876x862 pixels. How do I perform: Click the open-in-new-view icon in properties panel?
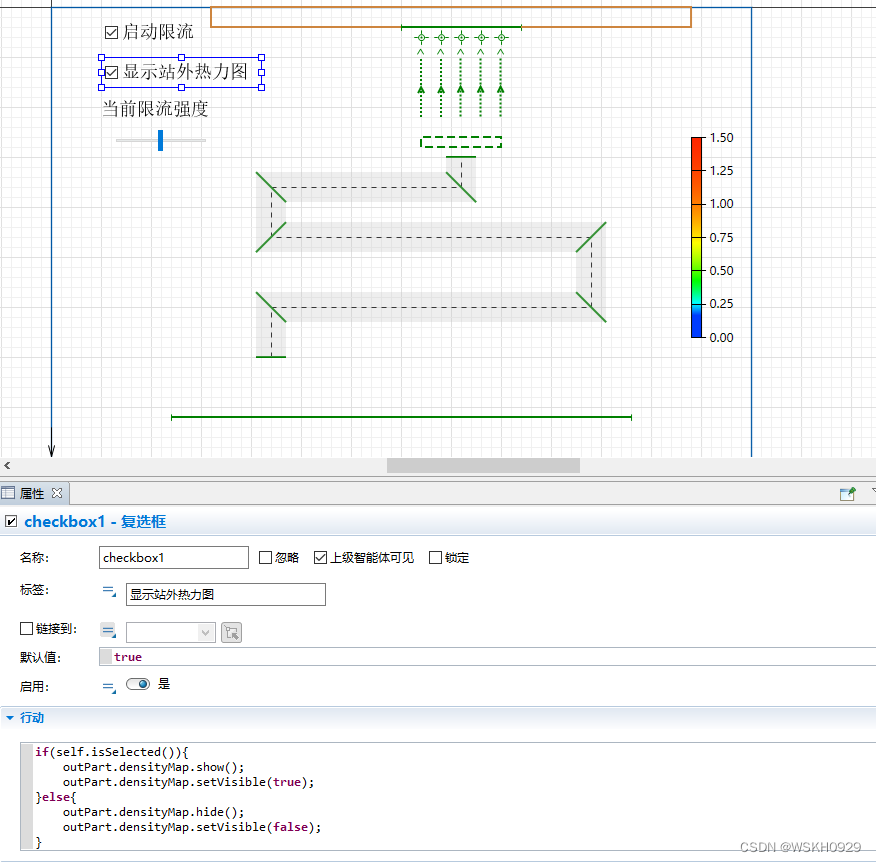pos(848,494)
